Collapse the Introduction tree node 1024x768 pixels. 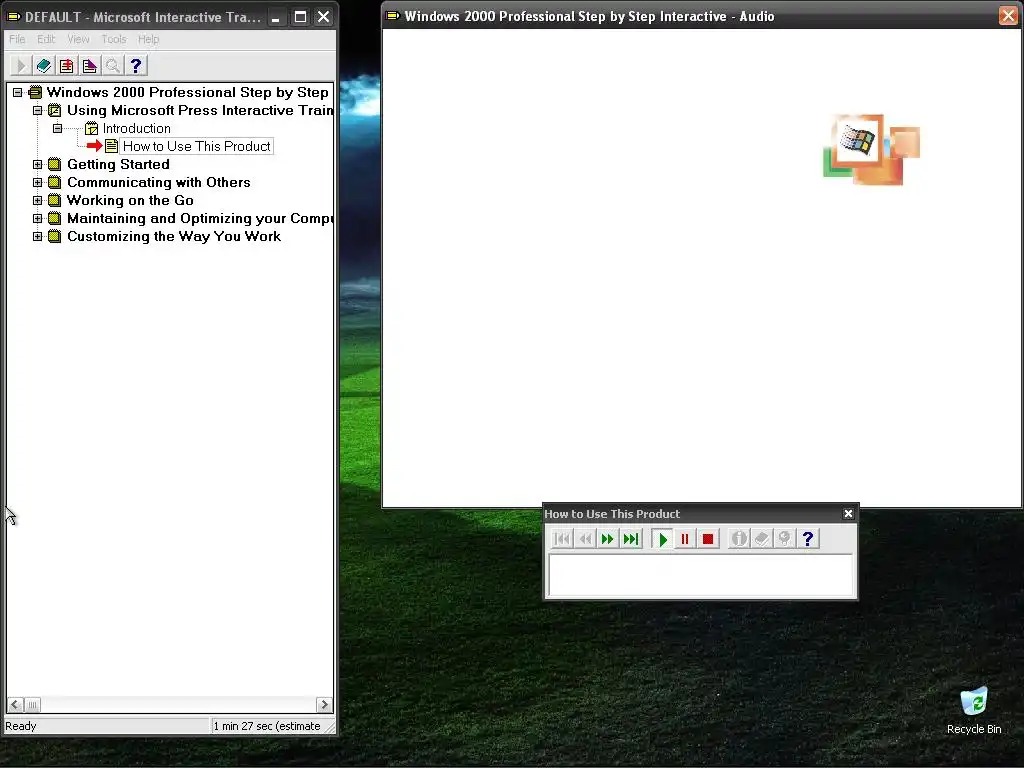pos(57,128)
